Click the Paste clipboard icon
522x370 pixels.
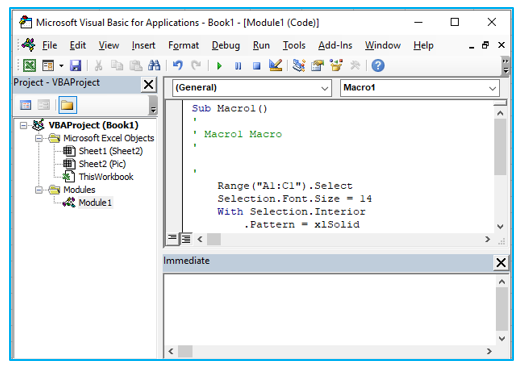point(135,65)
